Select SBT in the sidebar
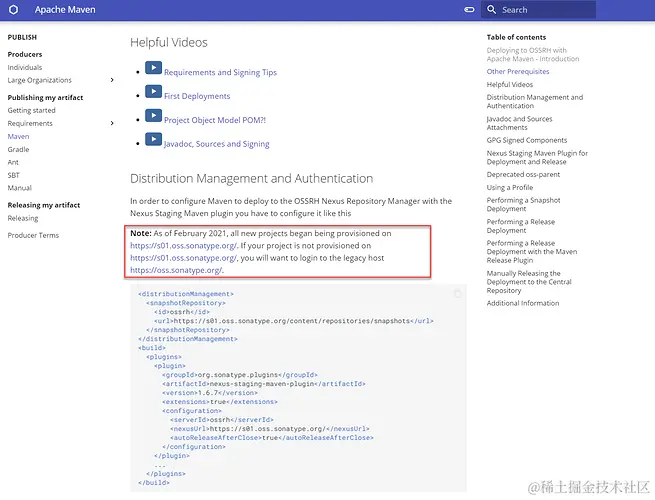 point(13,175)
